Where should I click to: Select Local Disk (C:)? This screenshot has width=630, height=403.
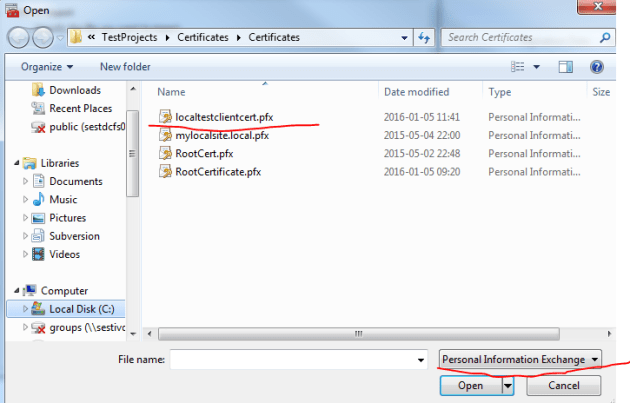click(82, 309)
